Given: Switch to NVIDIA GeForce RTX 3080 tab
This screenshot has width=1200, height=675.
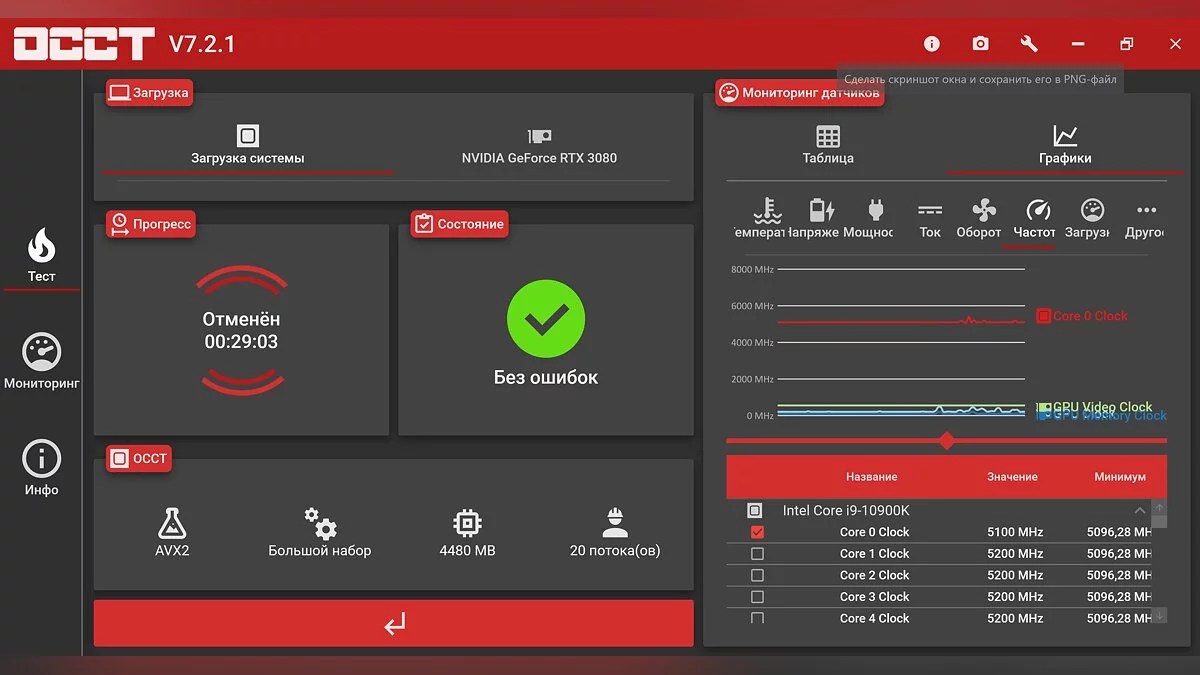Looking at the screenshot, I should [539, 146].
